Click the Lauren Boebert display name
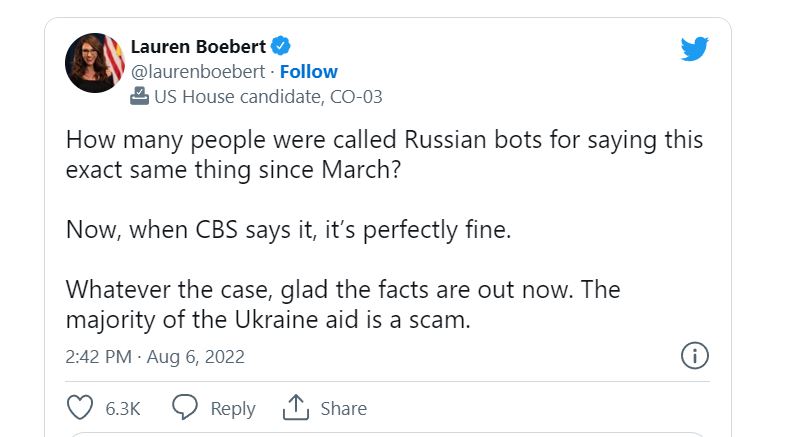 click(x=200, y=46)
